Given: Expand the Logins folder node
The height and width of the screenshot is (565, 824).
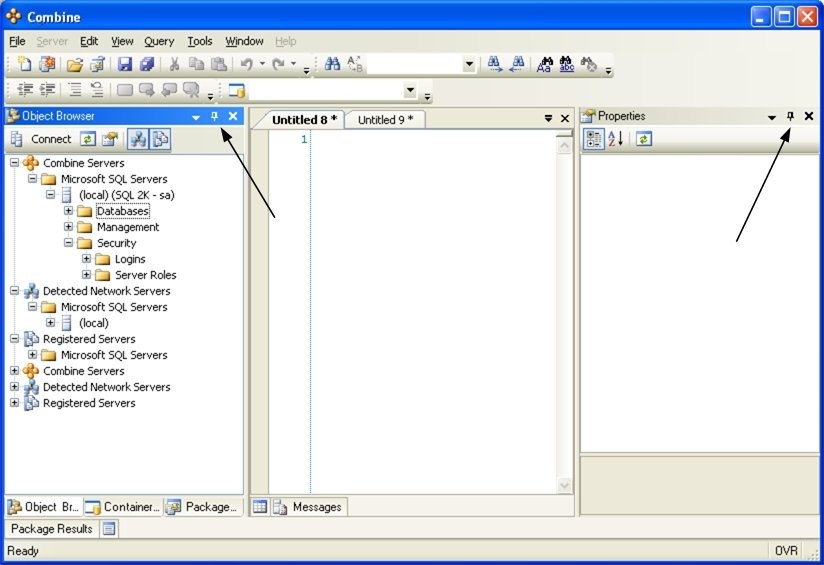Looking at the screenshot, I should (87, 259).
